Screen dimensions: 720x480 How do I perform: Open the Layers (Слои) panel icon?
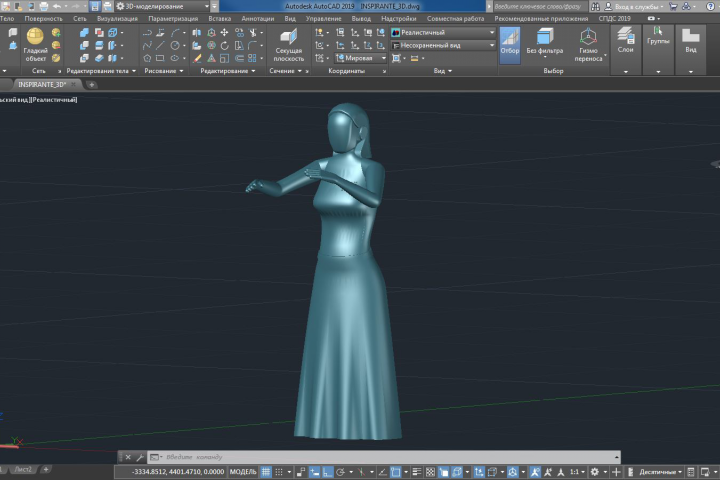coord(625,40)
